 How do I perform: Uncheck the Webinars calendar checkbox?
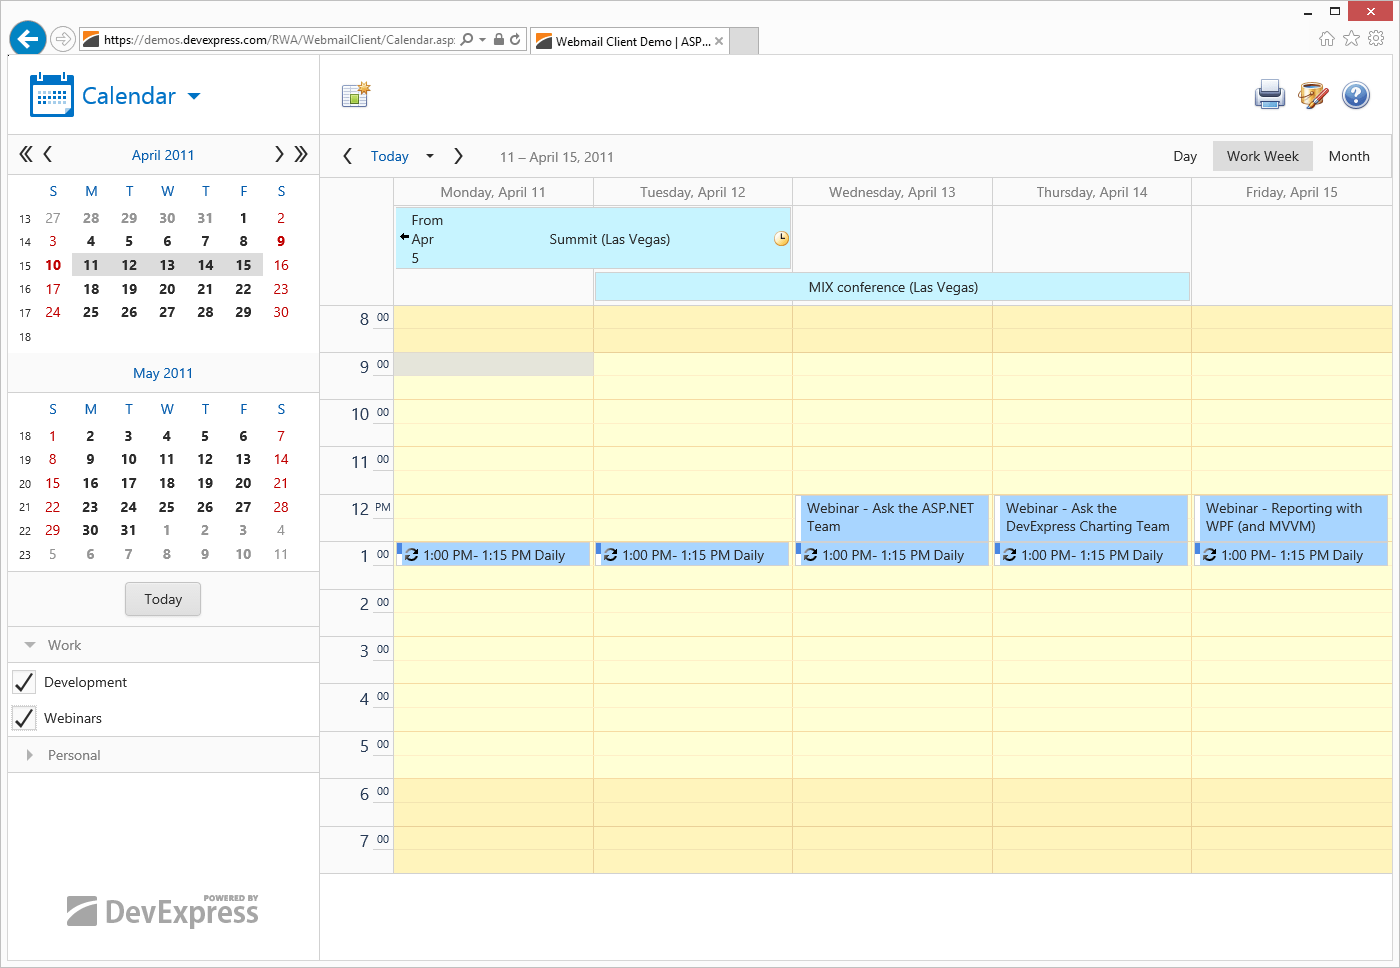click(x=24, y=718)
